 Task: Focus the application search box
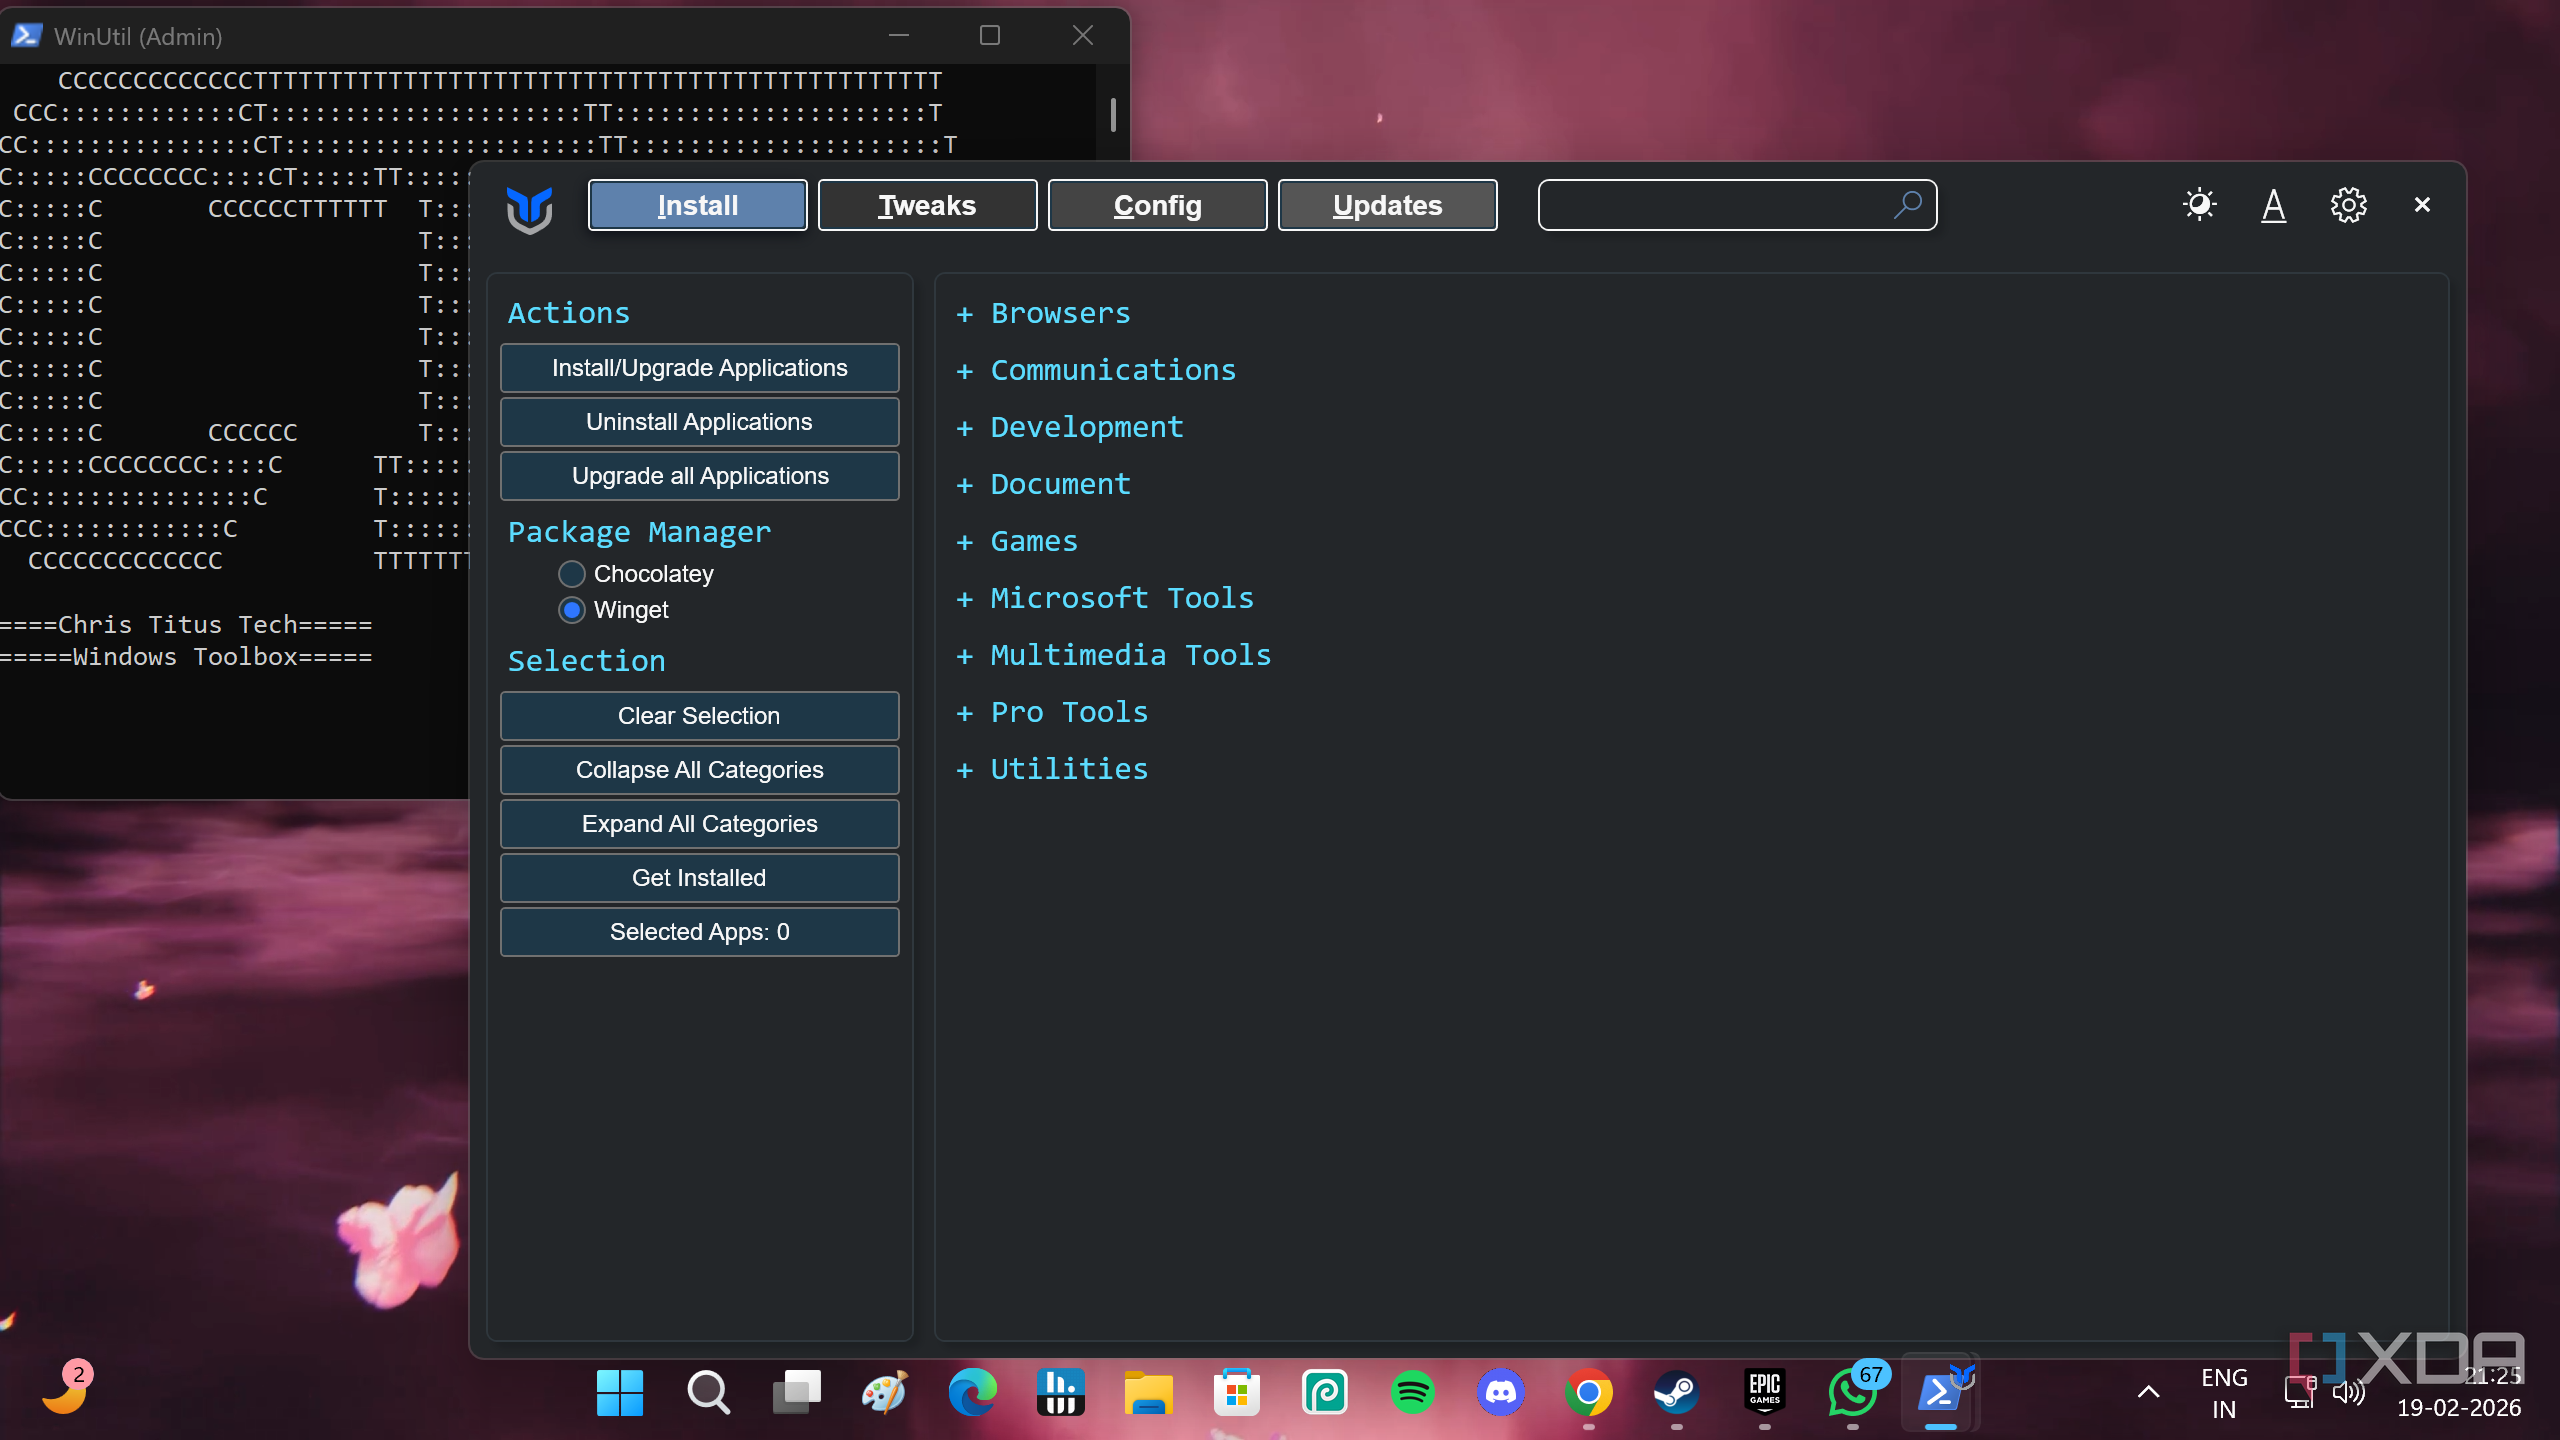tap(1710, 205)
